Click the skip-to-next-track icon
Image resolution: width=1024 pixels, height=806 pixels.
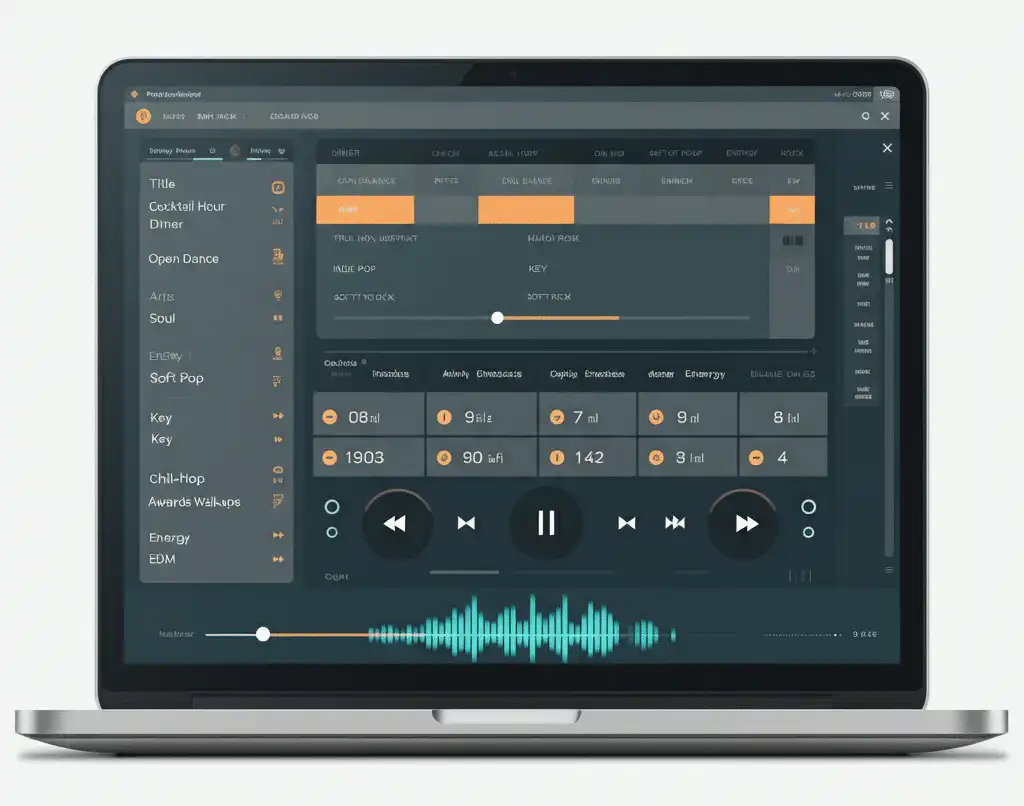(627, 522)
